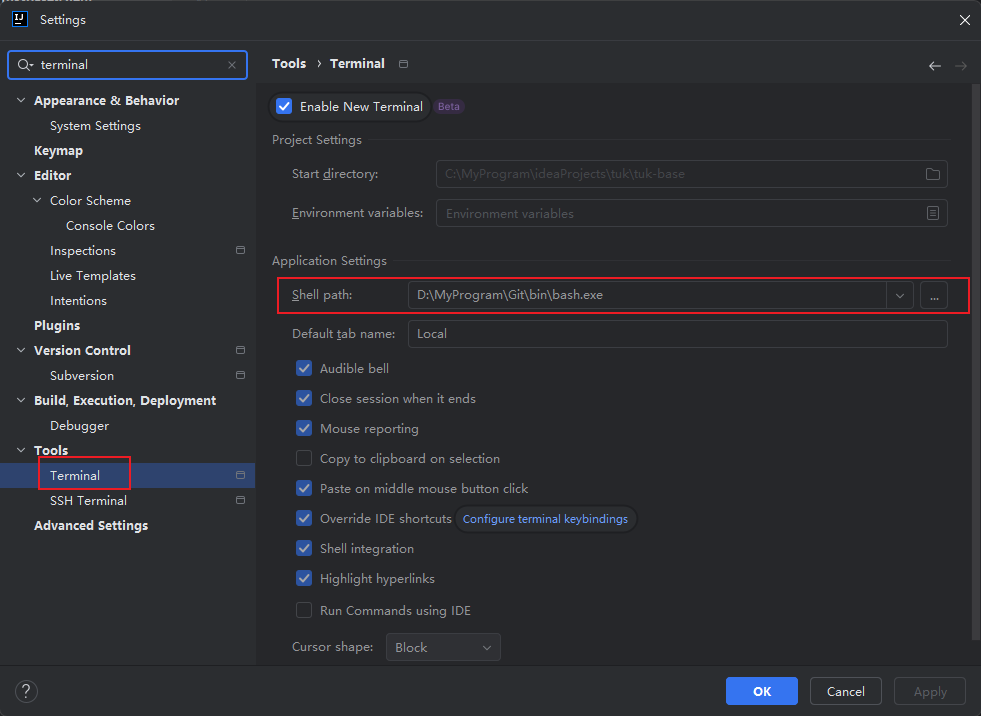This screenshot has height=716, width=981.
Task: Open the folder browser for Start directory
Action: pos(932,174)
